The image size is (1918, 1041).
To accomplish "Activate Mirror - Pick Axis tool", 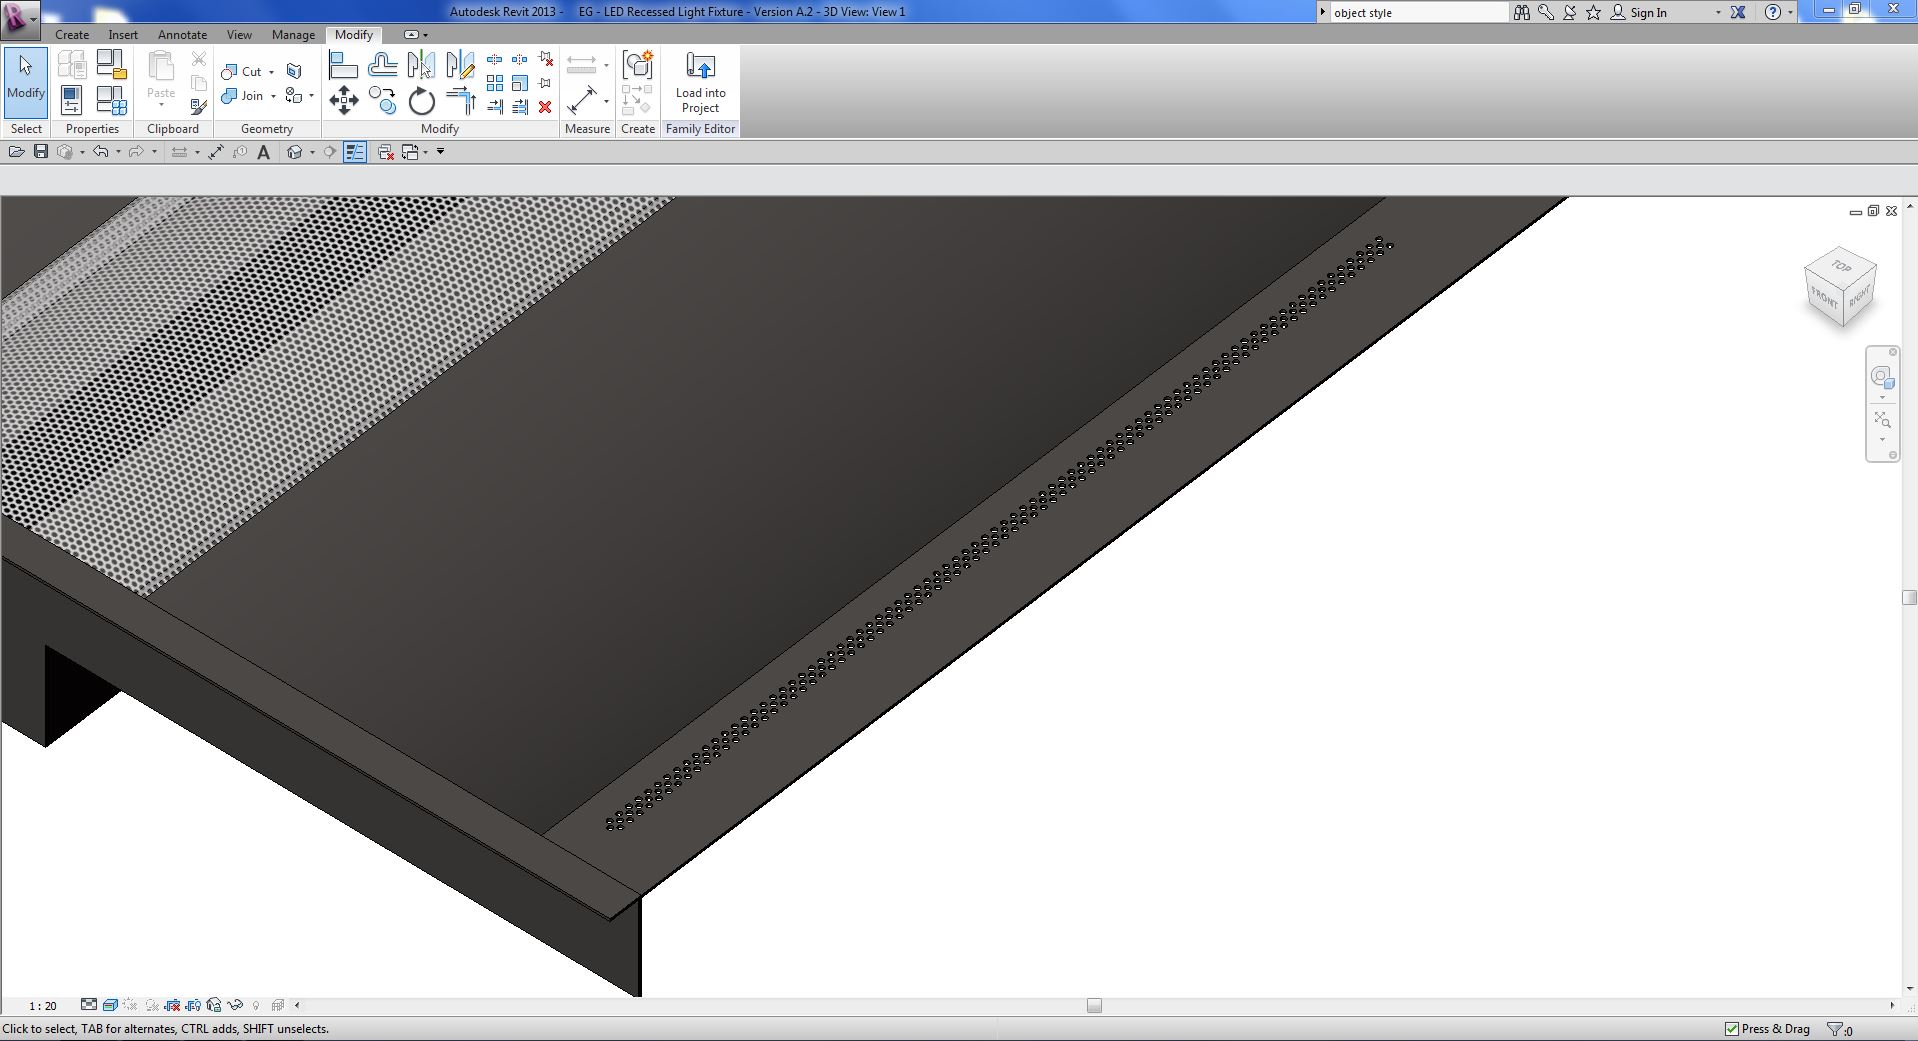I will (421, 66).
